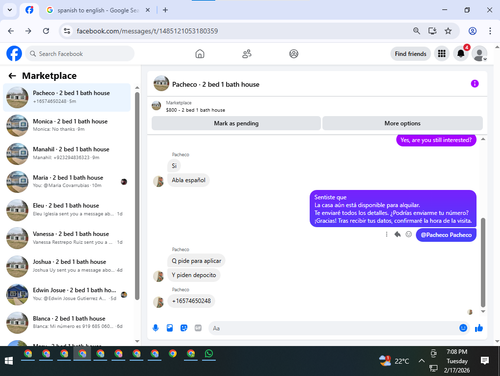Open a new browser tab
This screenshot has width=500, height=376.
click(165, 10)
